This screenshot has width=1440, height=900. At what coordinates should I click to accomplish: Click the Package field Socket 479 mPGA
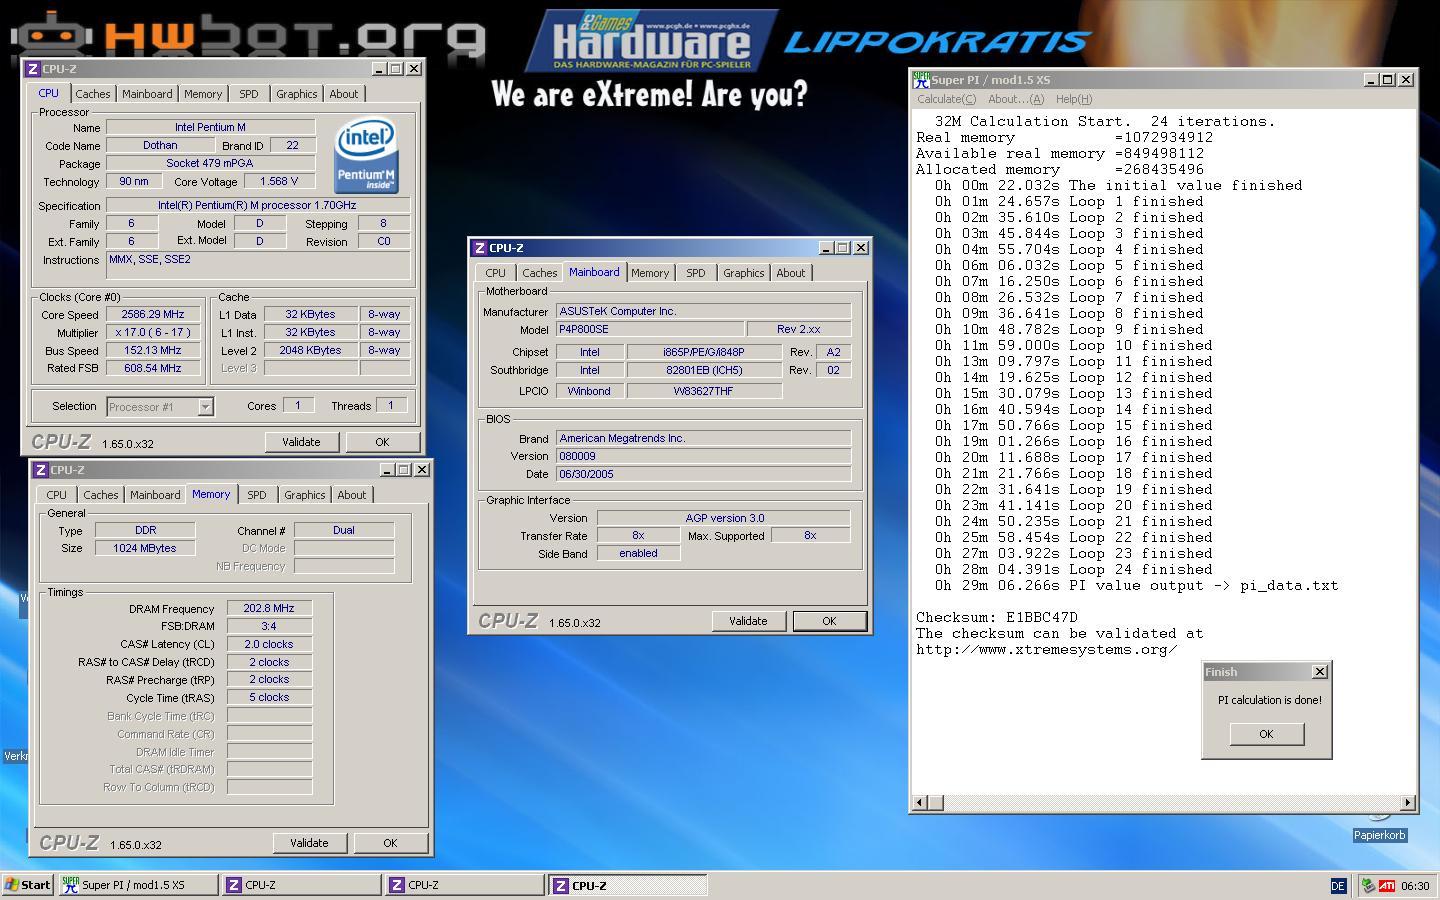click(210, 163)
